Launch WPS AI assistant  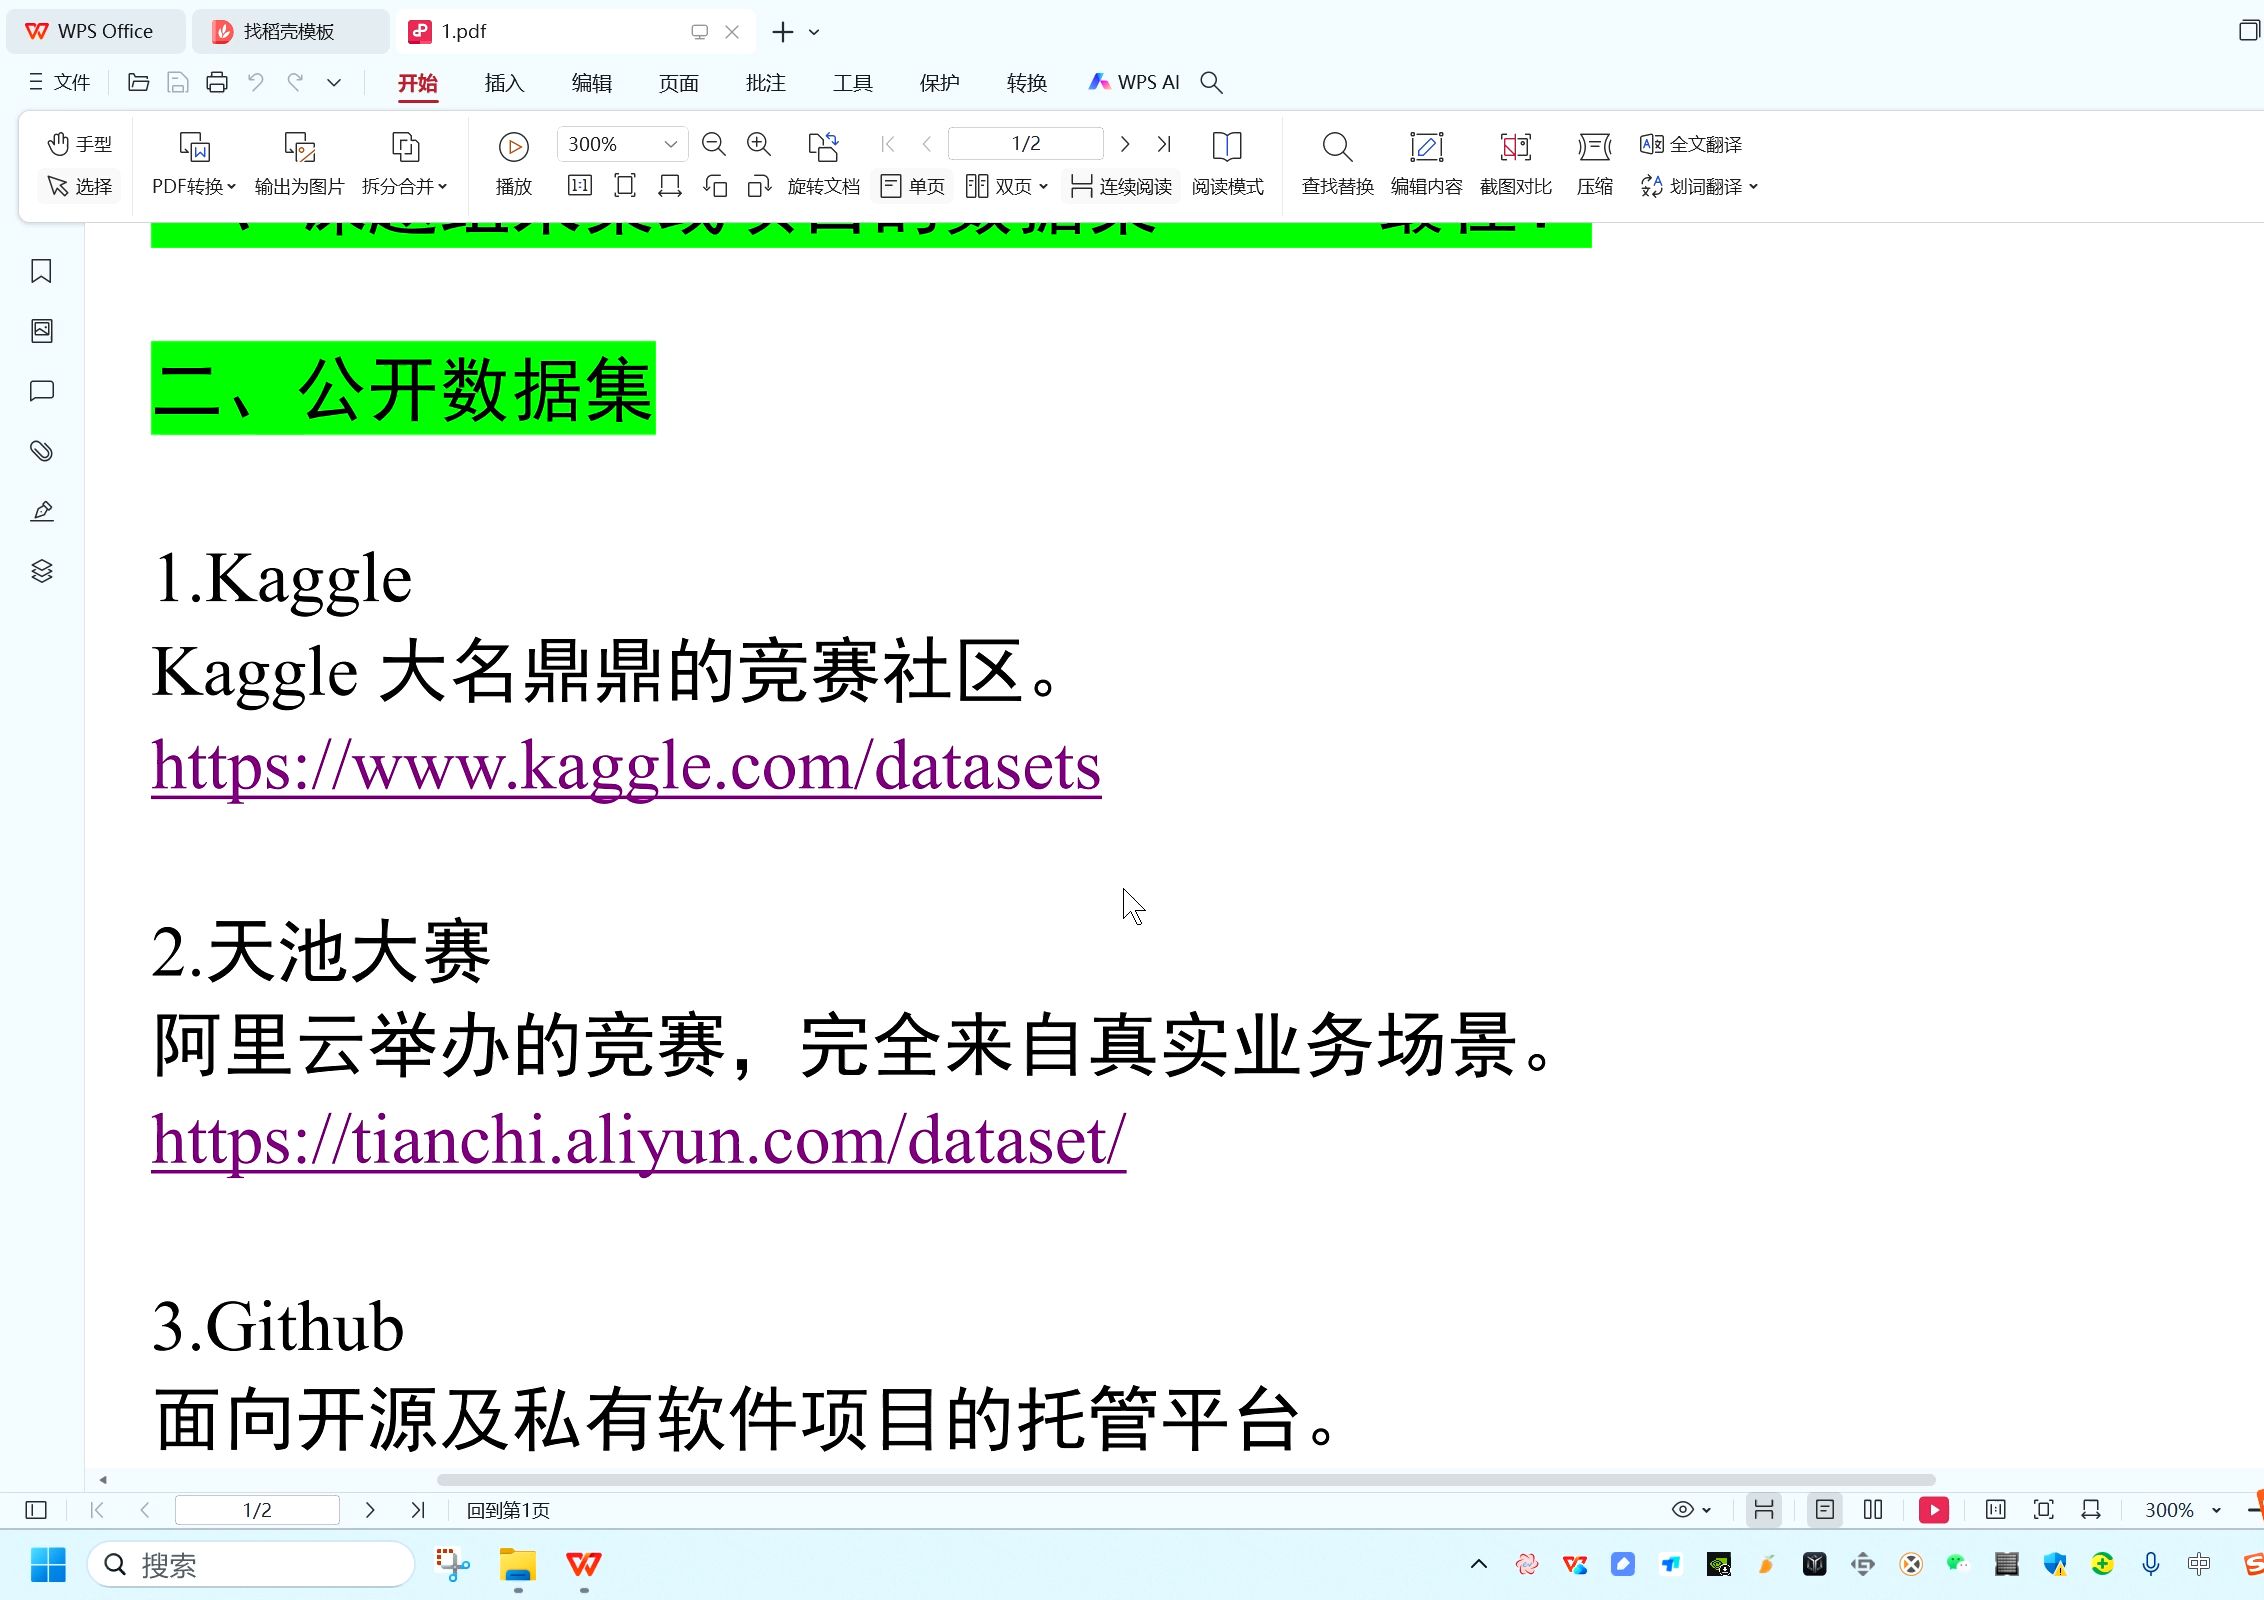tap(1134, 83)
